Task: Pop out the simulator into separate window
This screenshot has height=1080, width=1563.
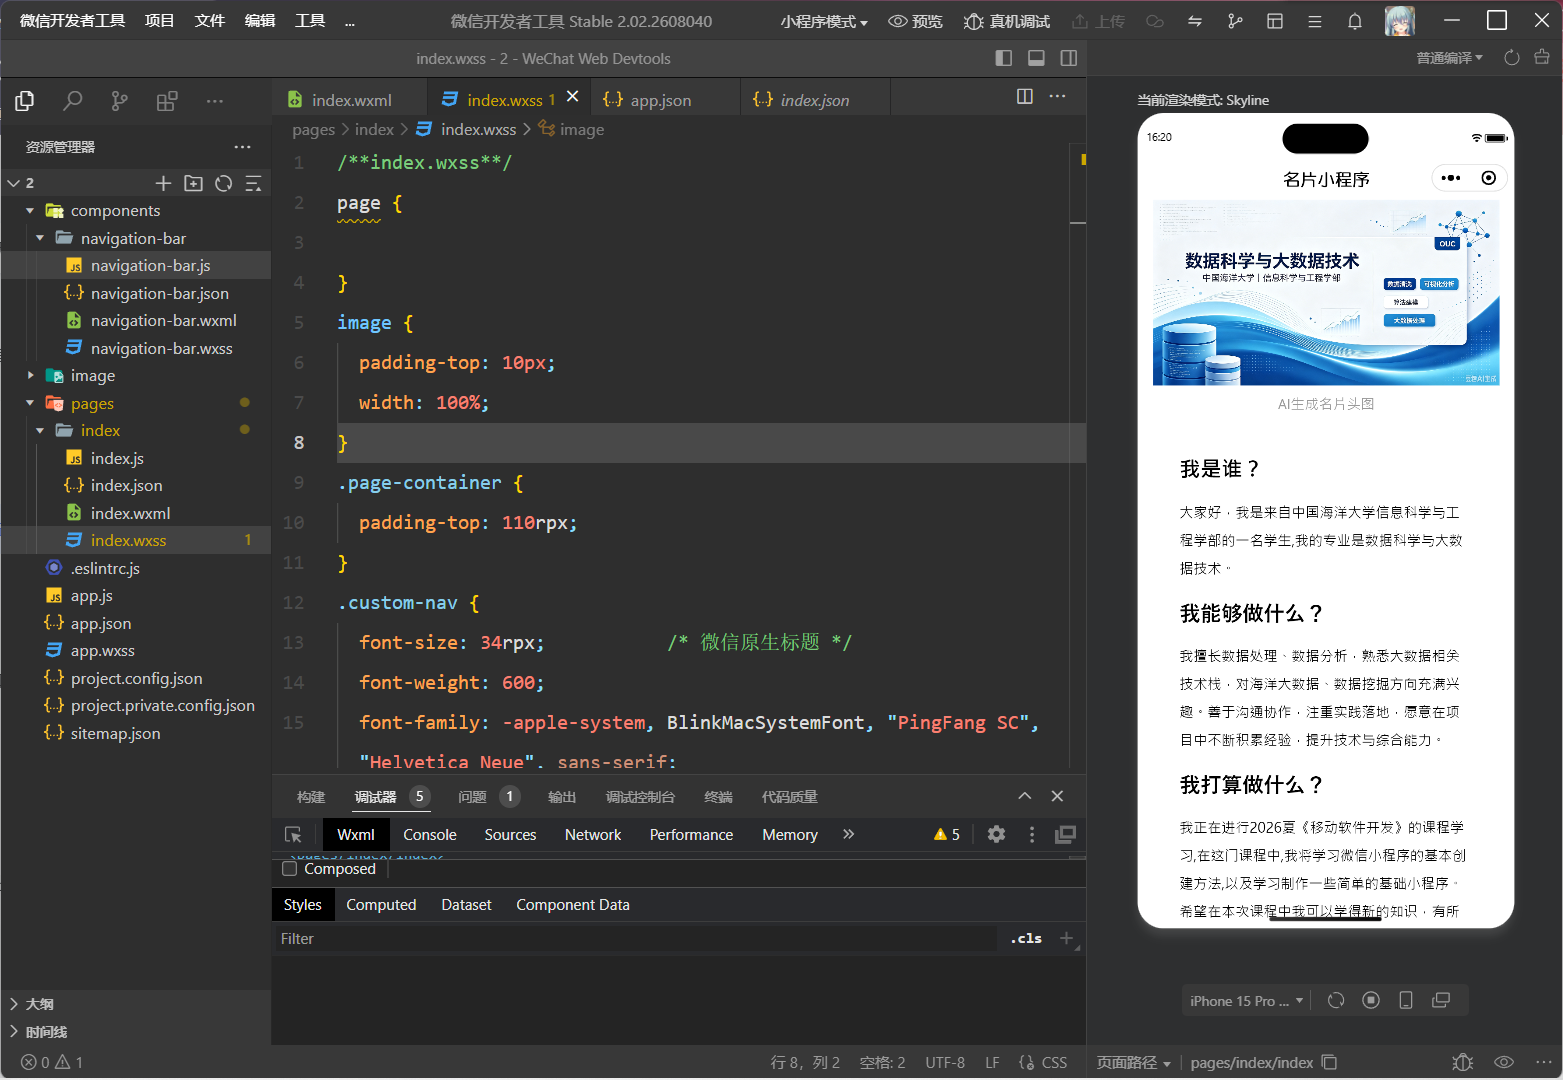Action: click(x=1441, y=1000)
